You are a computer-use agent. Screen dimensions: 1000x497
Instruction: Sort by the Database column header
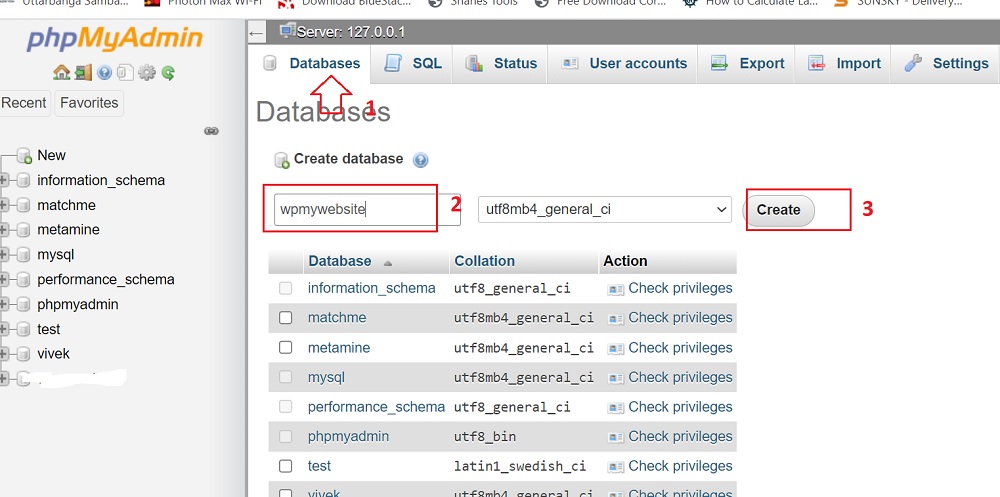click(x=340, y=262)
